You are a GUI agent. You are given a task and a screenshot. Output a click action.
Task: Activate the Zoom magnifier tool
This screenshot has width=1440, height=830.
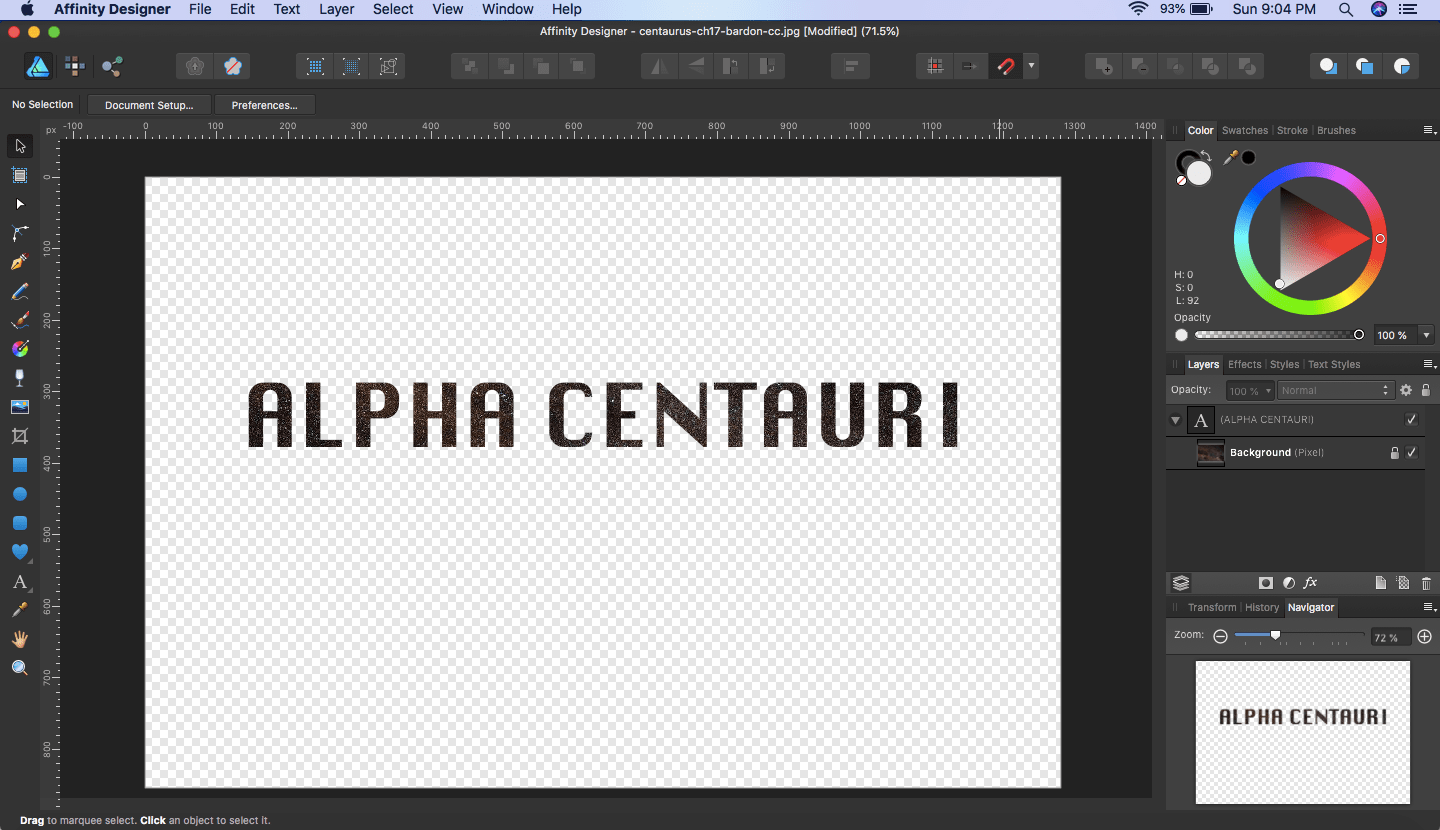click(19, 668)
